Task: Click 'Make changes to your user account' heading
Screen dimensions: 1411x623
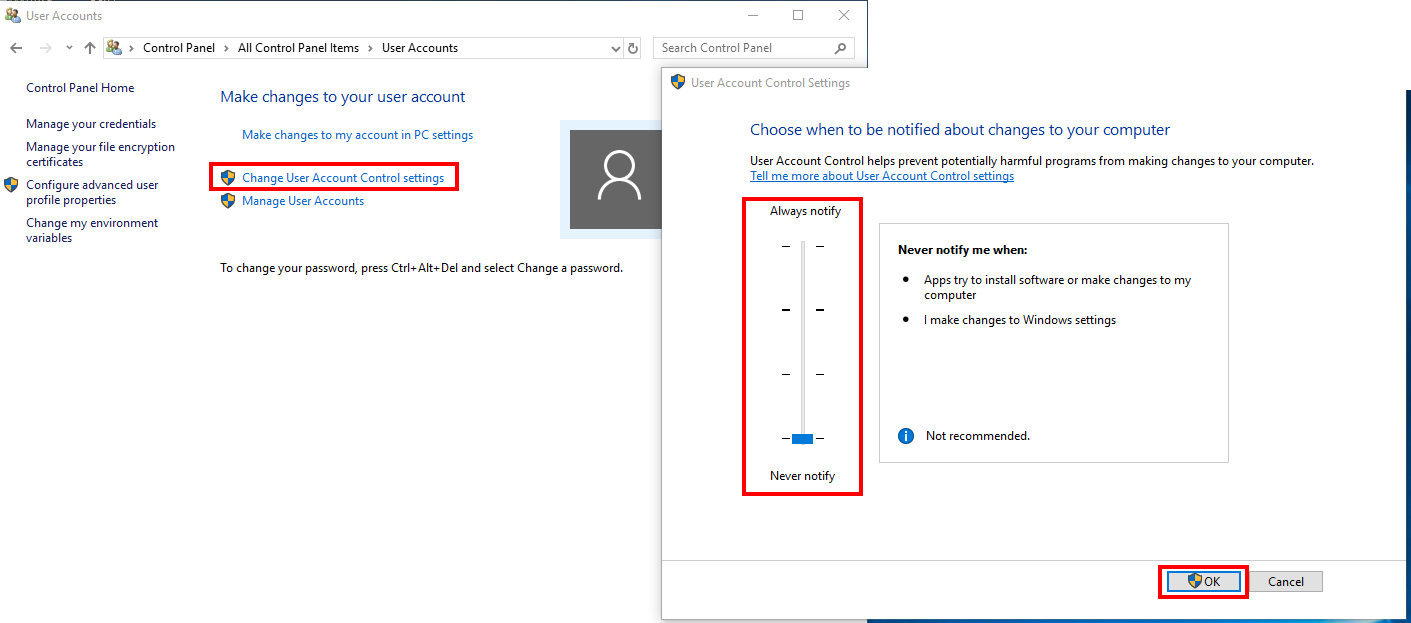Action: tap(343, 97)
